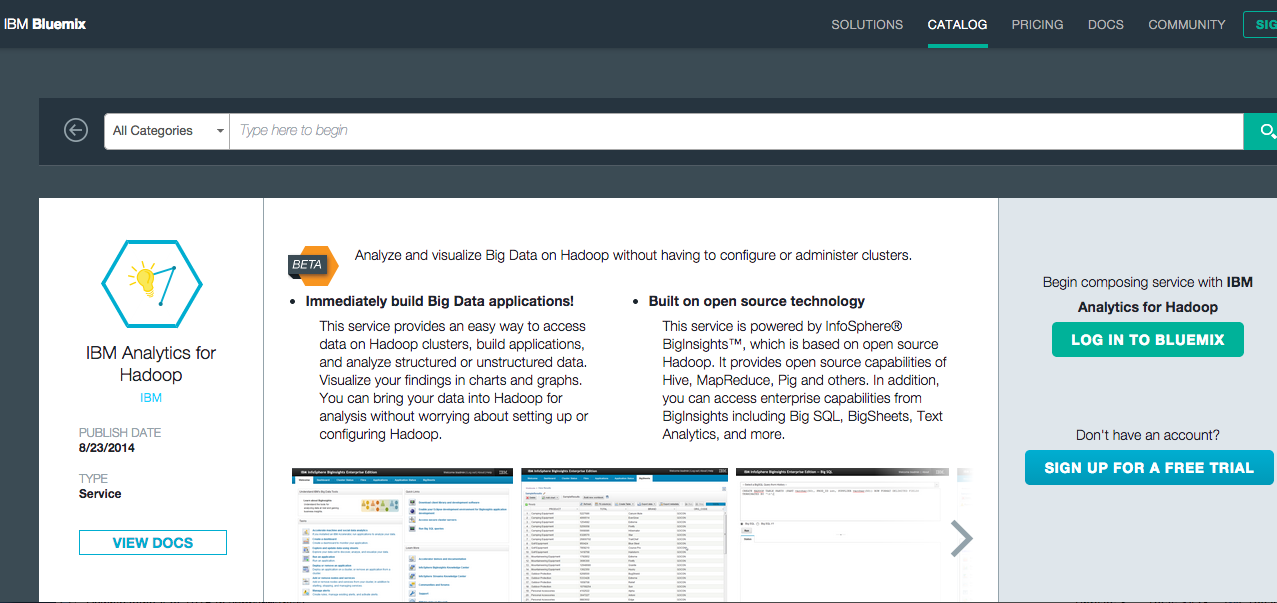Viewport: 1277px width, 603px height.
Task: Click the catalog search input field
Action: pos(735,131)
